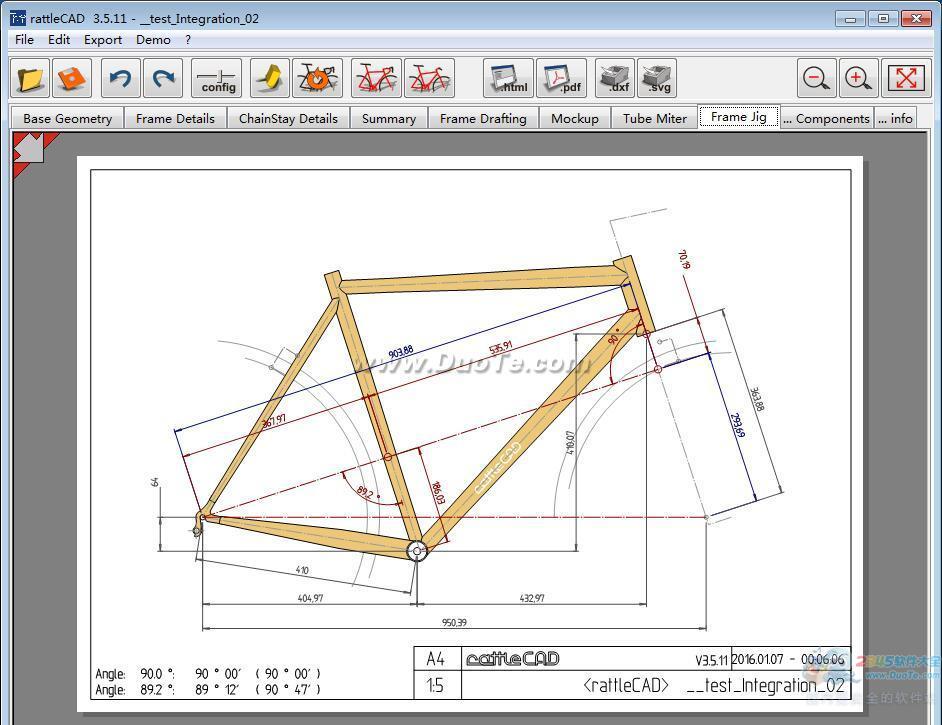Export drawing as .svg
Viewport: 942px width, 725px height.
[657, 78]
